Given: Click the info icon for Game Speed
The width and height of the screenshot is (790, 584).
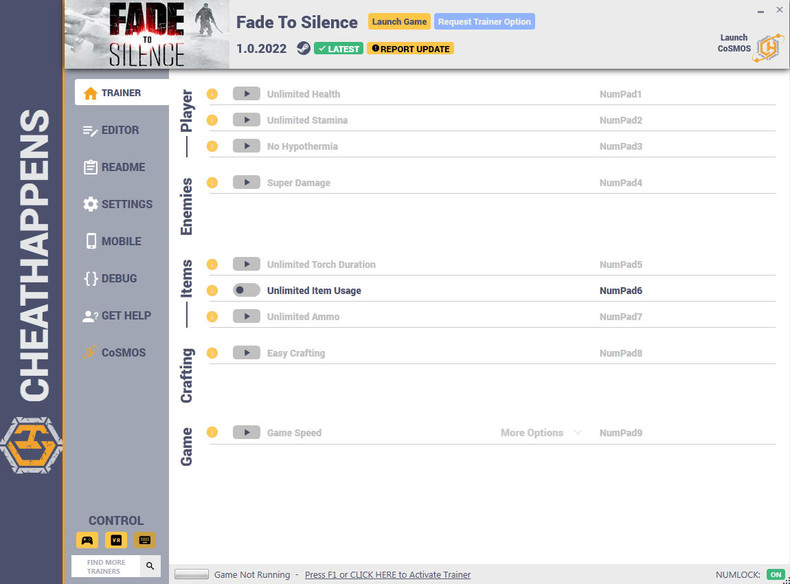Looking at the screenshot, I should click(212, 433).
